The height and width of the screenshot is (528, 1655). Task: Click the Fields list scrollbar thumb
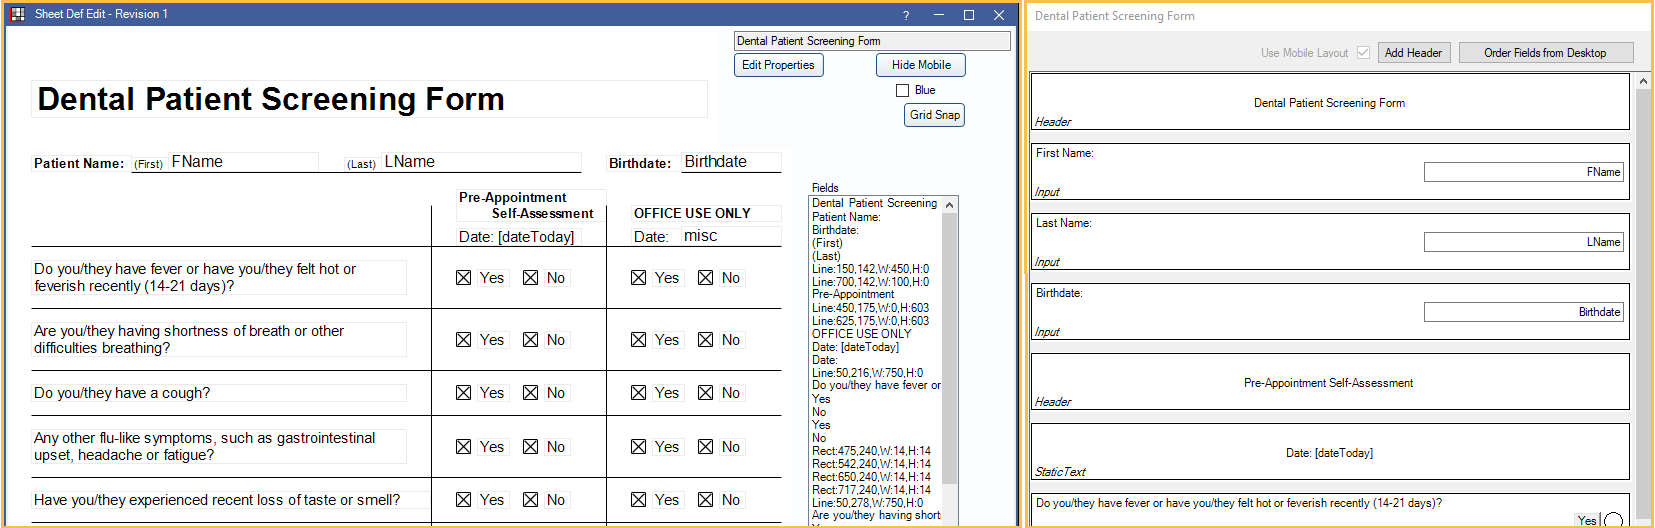[x=950, y=348]
